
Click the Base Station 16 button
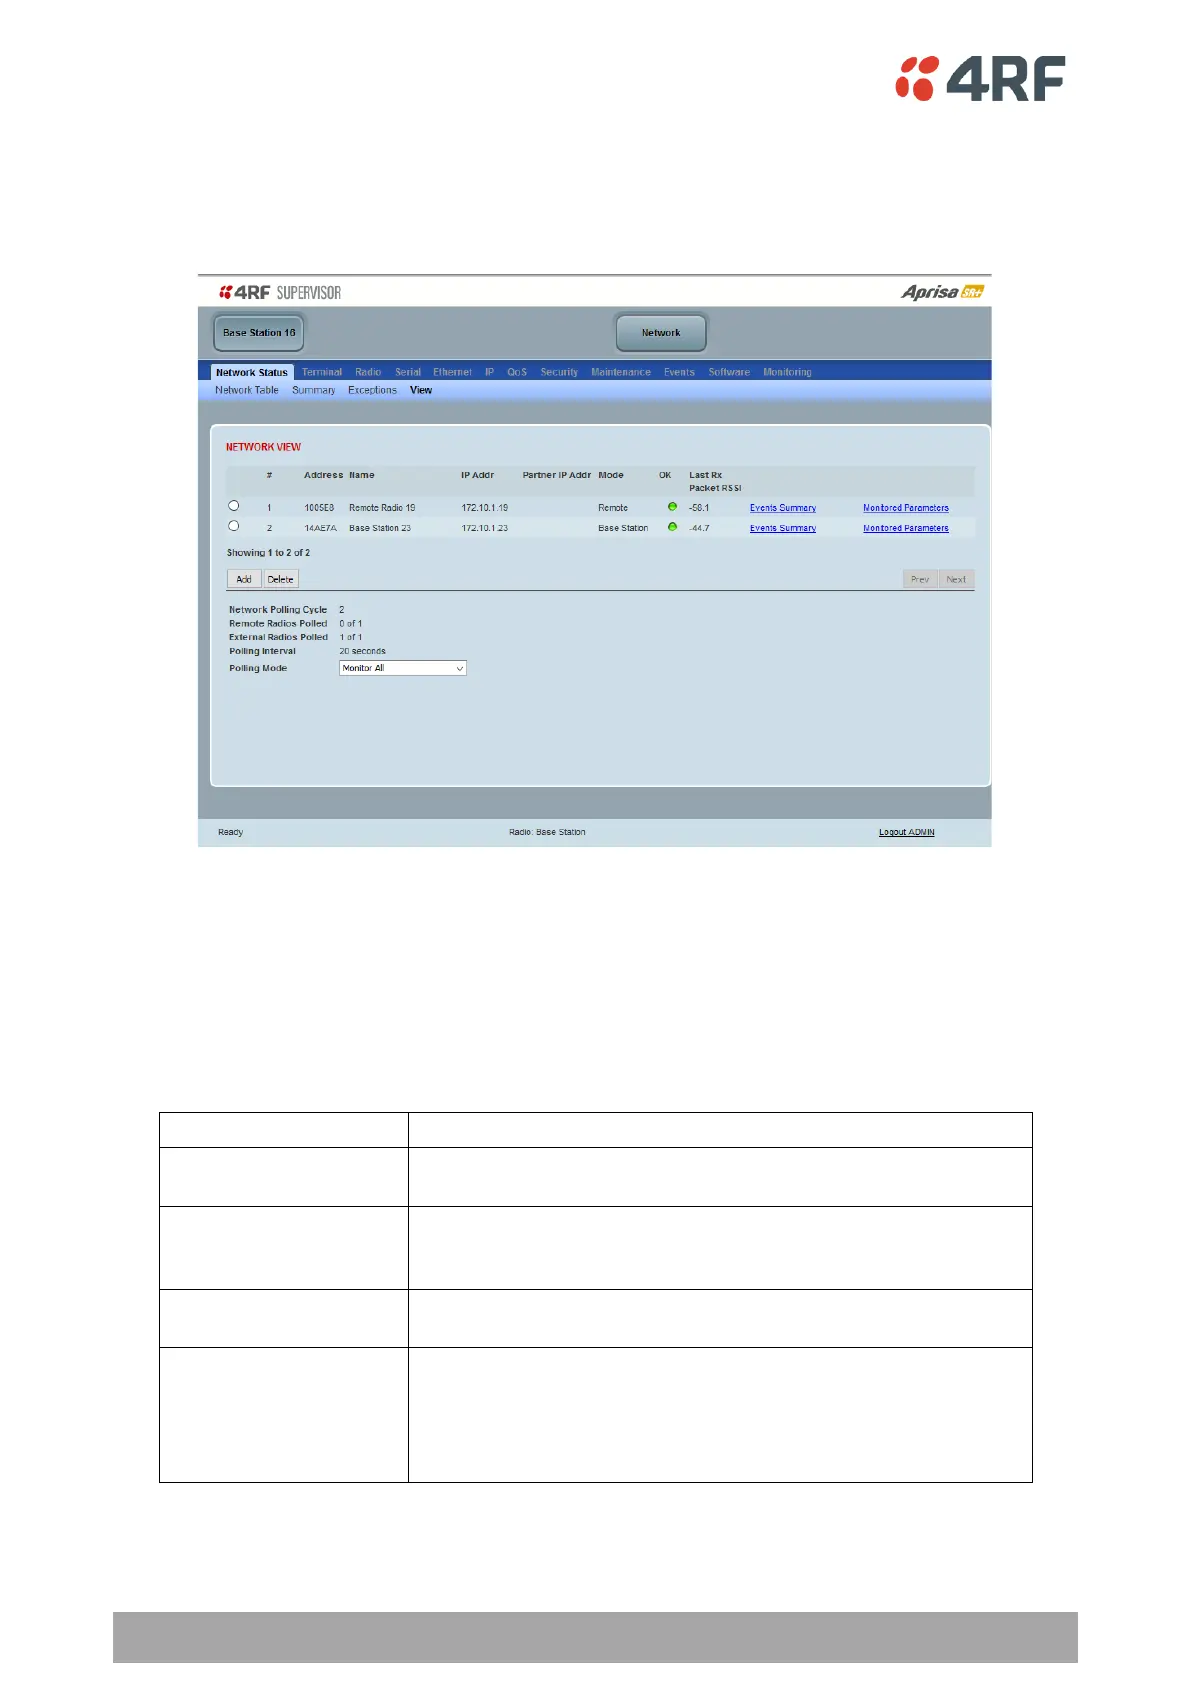click(x=259, y=333)
